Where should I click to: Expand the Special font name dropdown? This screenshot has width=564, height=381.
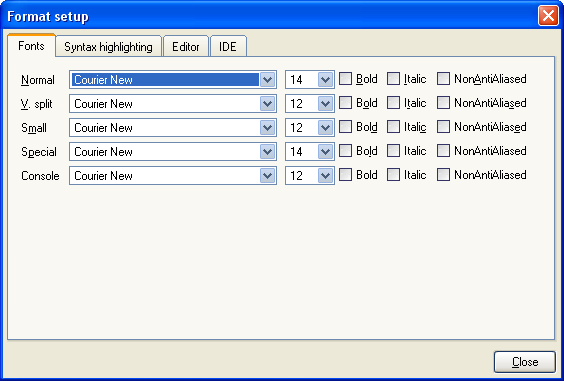tap(267, 152)
